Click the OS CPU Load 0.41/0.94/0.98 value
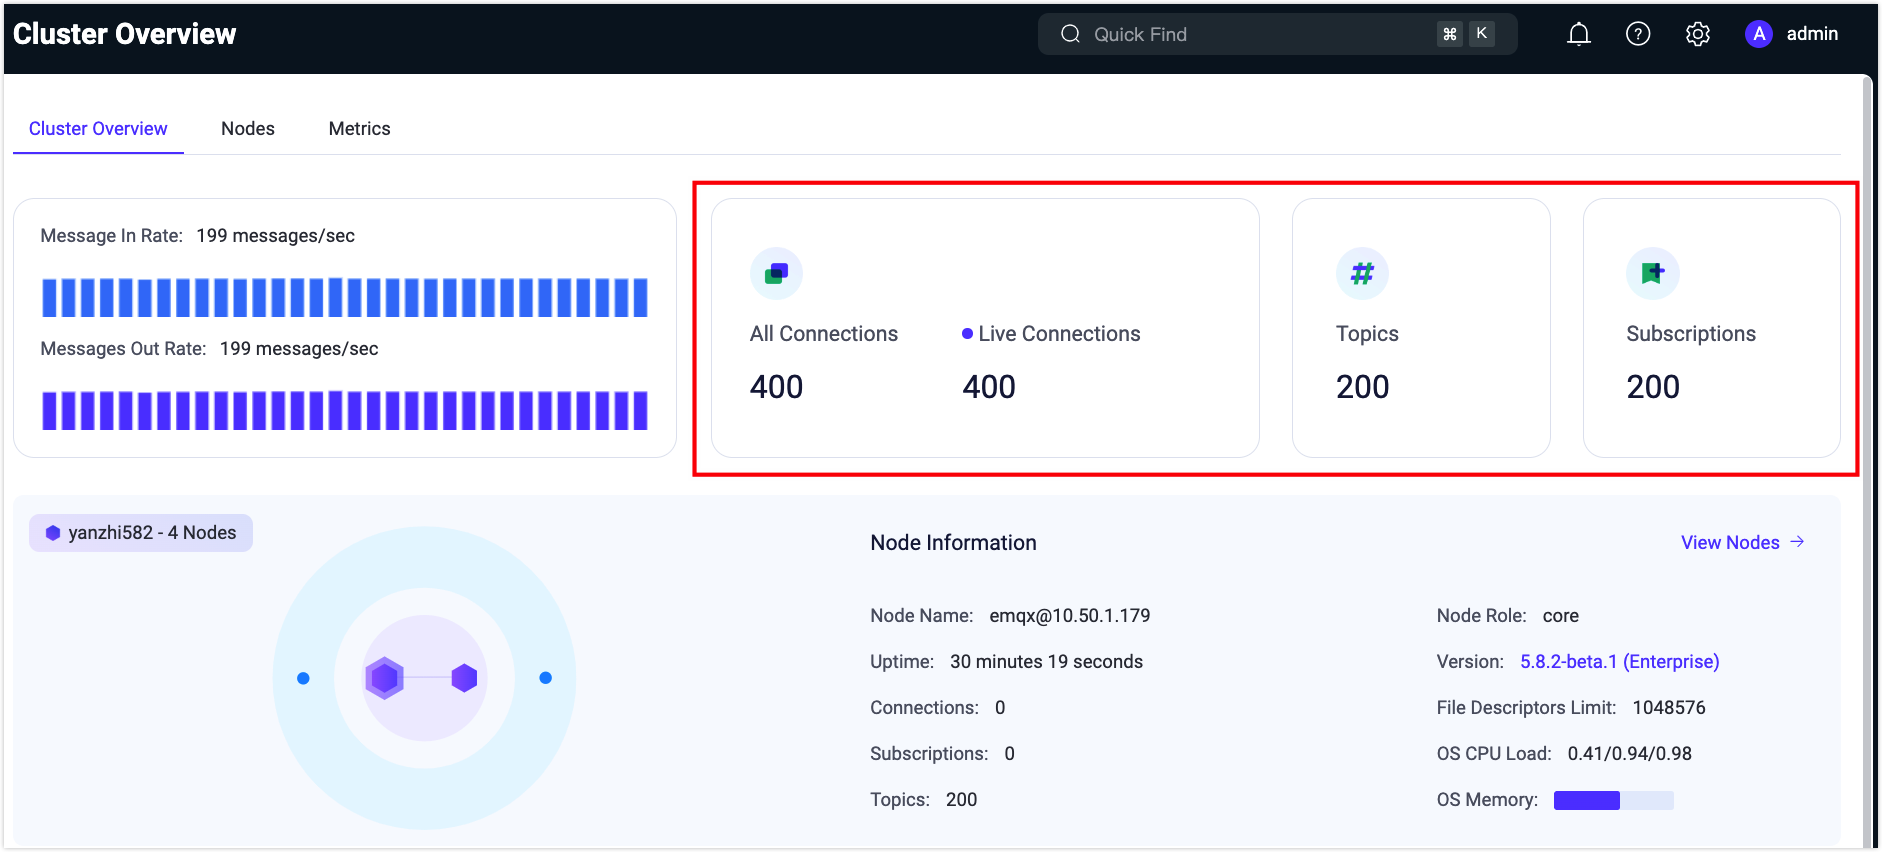The image size is (1882, 852). tap(1630, 754)
